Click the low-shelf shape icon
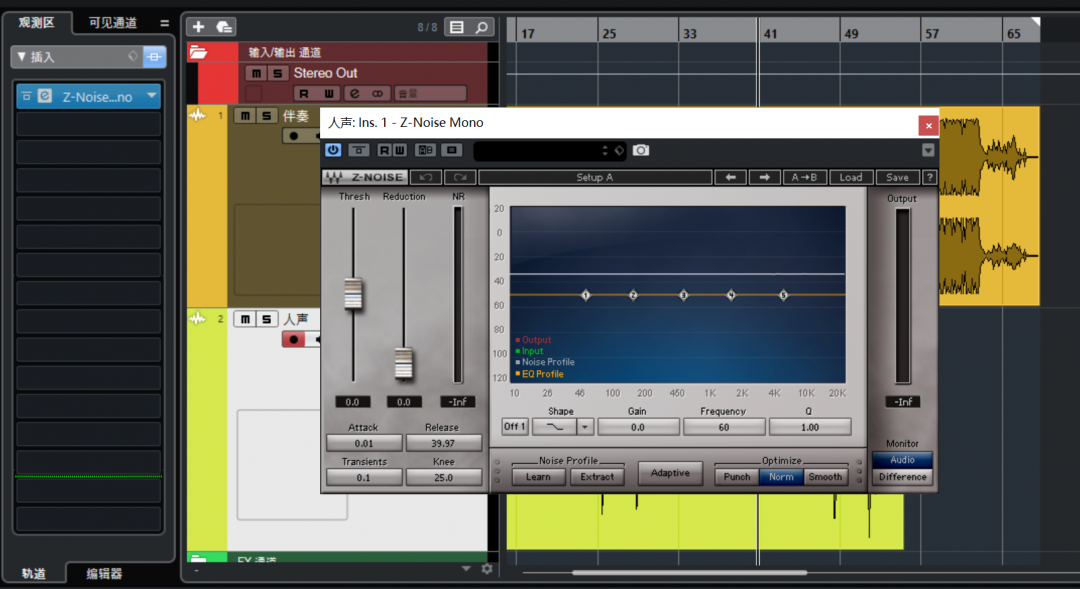The height and width of the screenshot is (589, 1080). tap(554, 427)
